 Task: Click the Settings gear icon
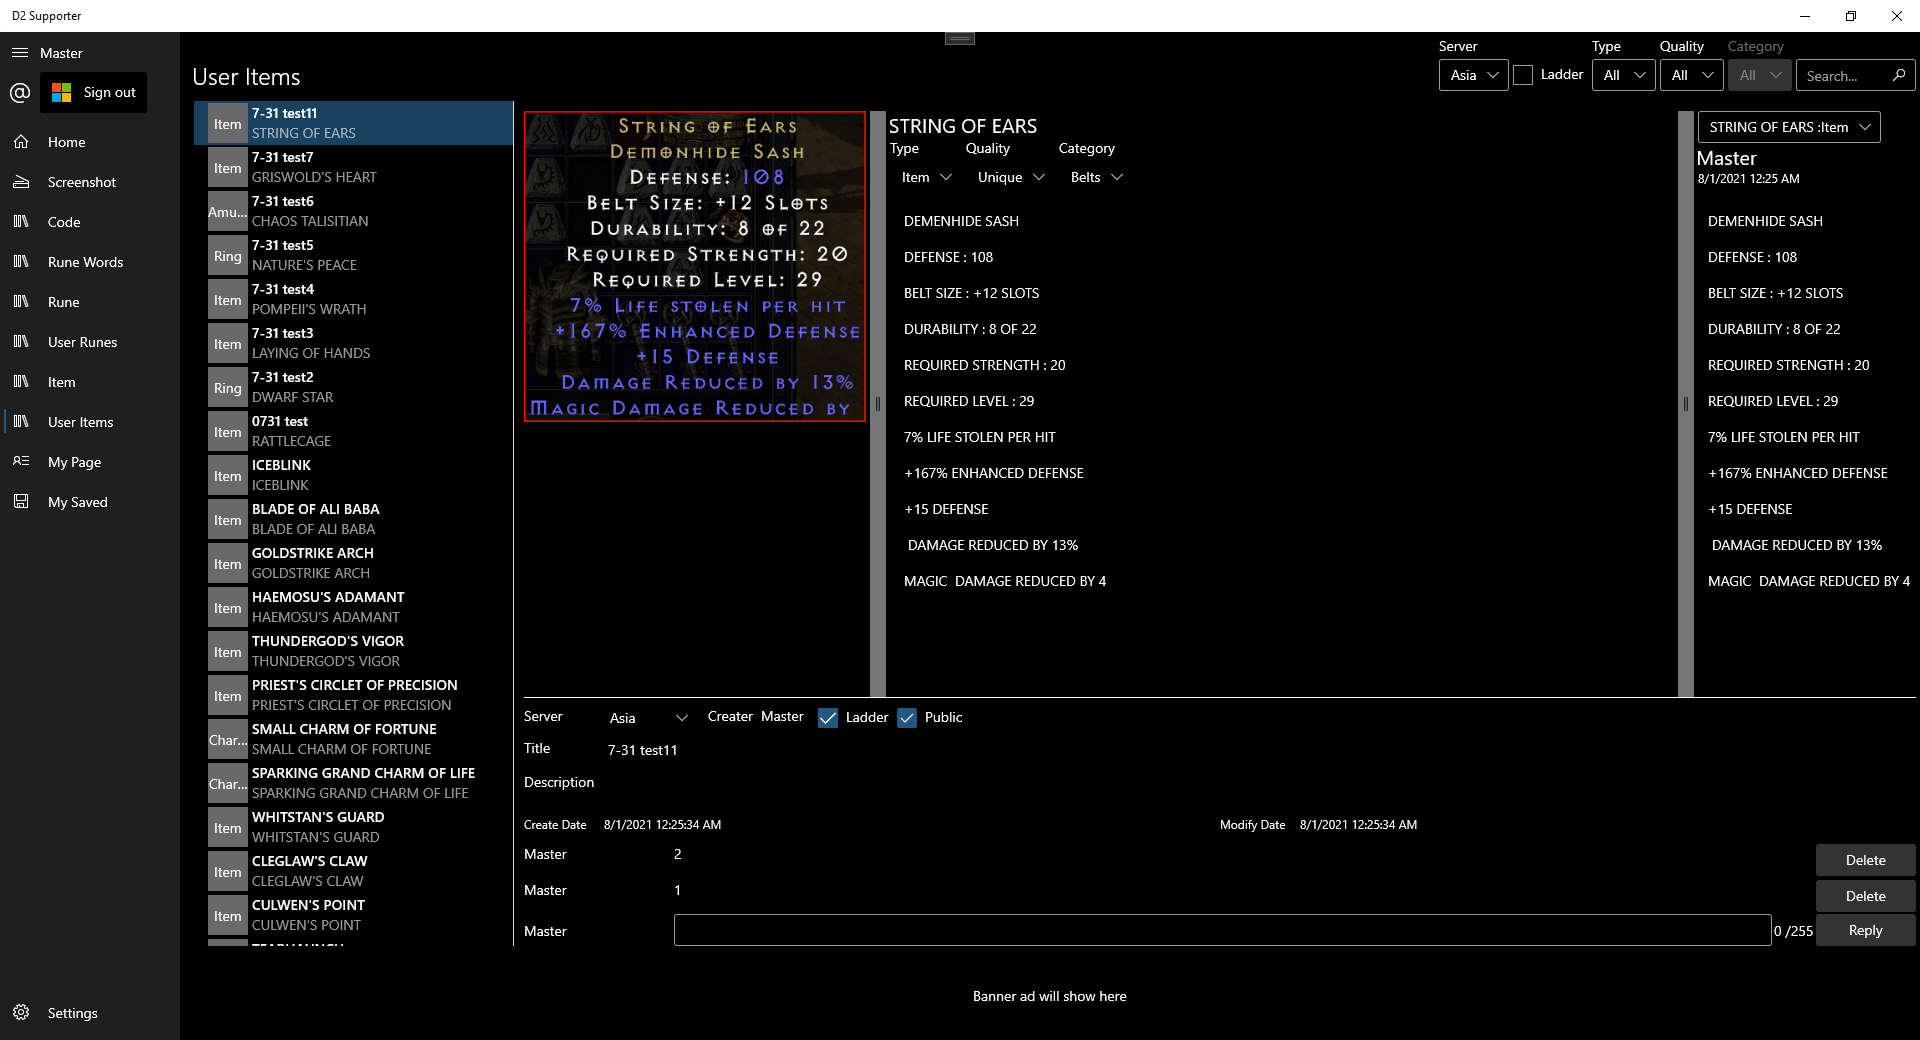(x=21, y=1013)
